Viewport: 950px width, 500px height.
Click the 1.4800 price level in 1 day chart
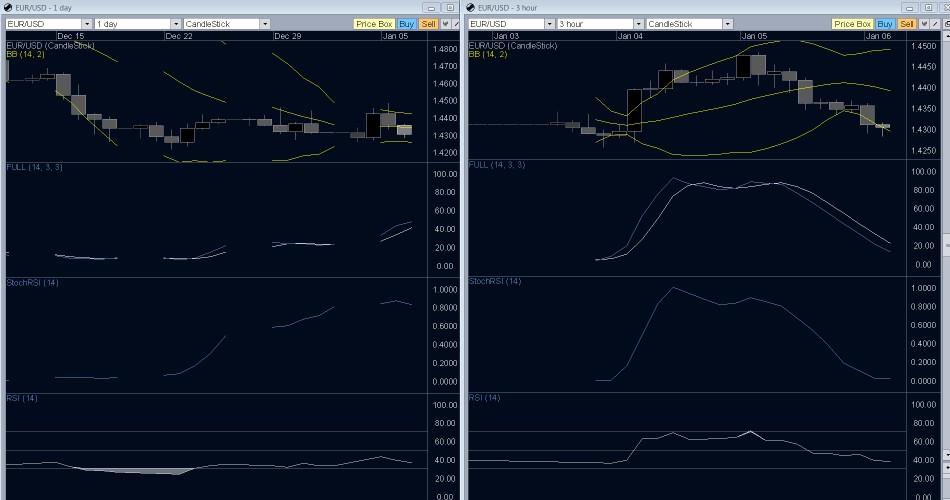tap(445, 49)
